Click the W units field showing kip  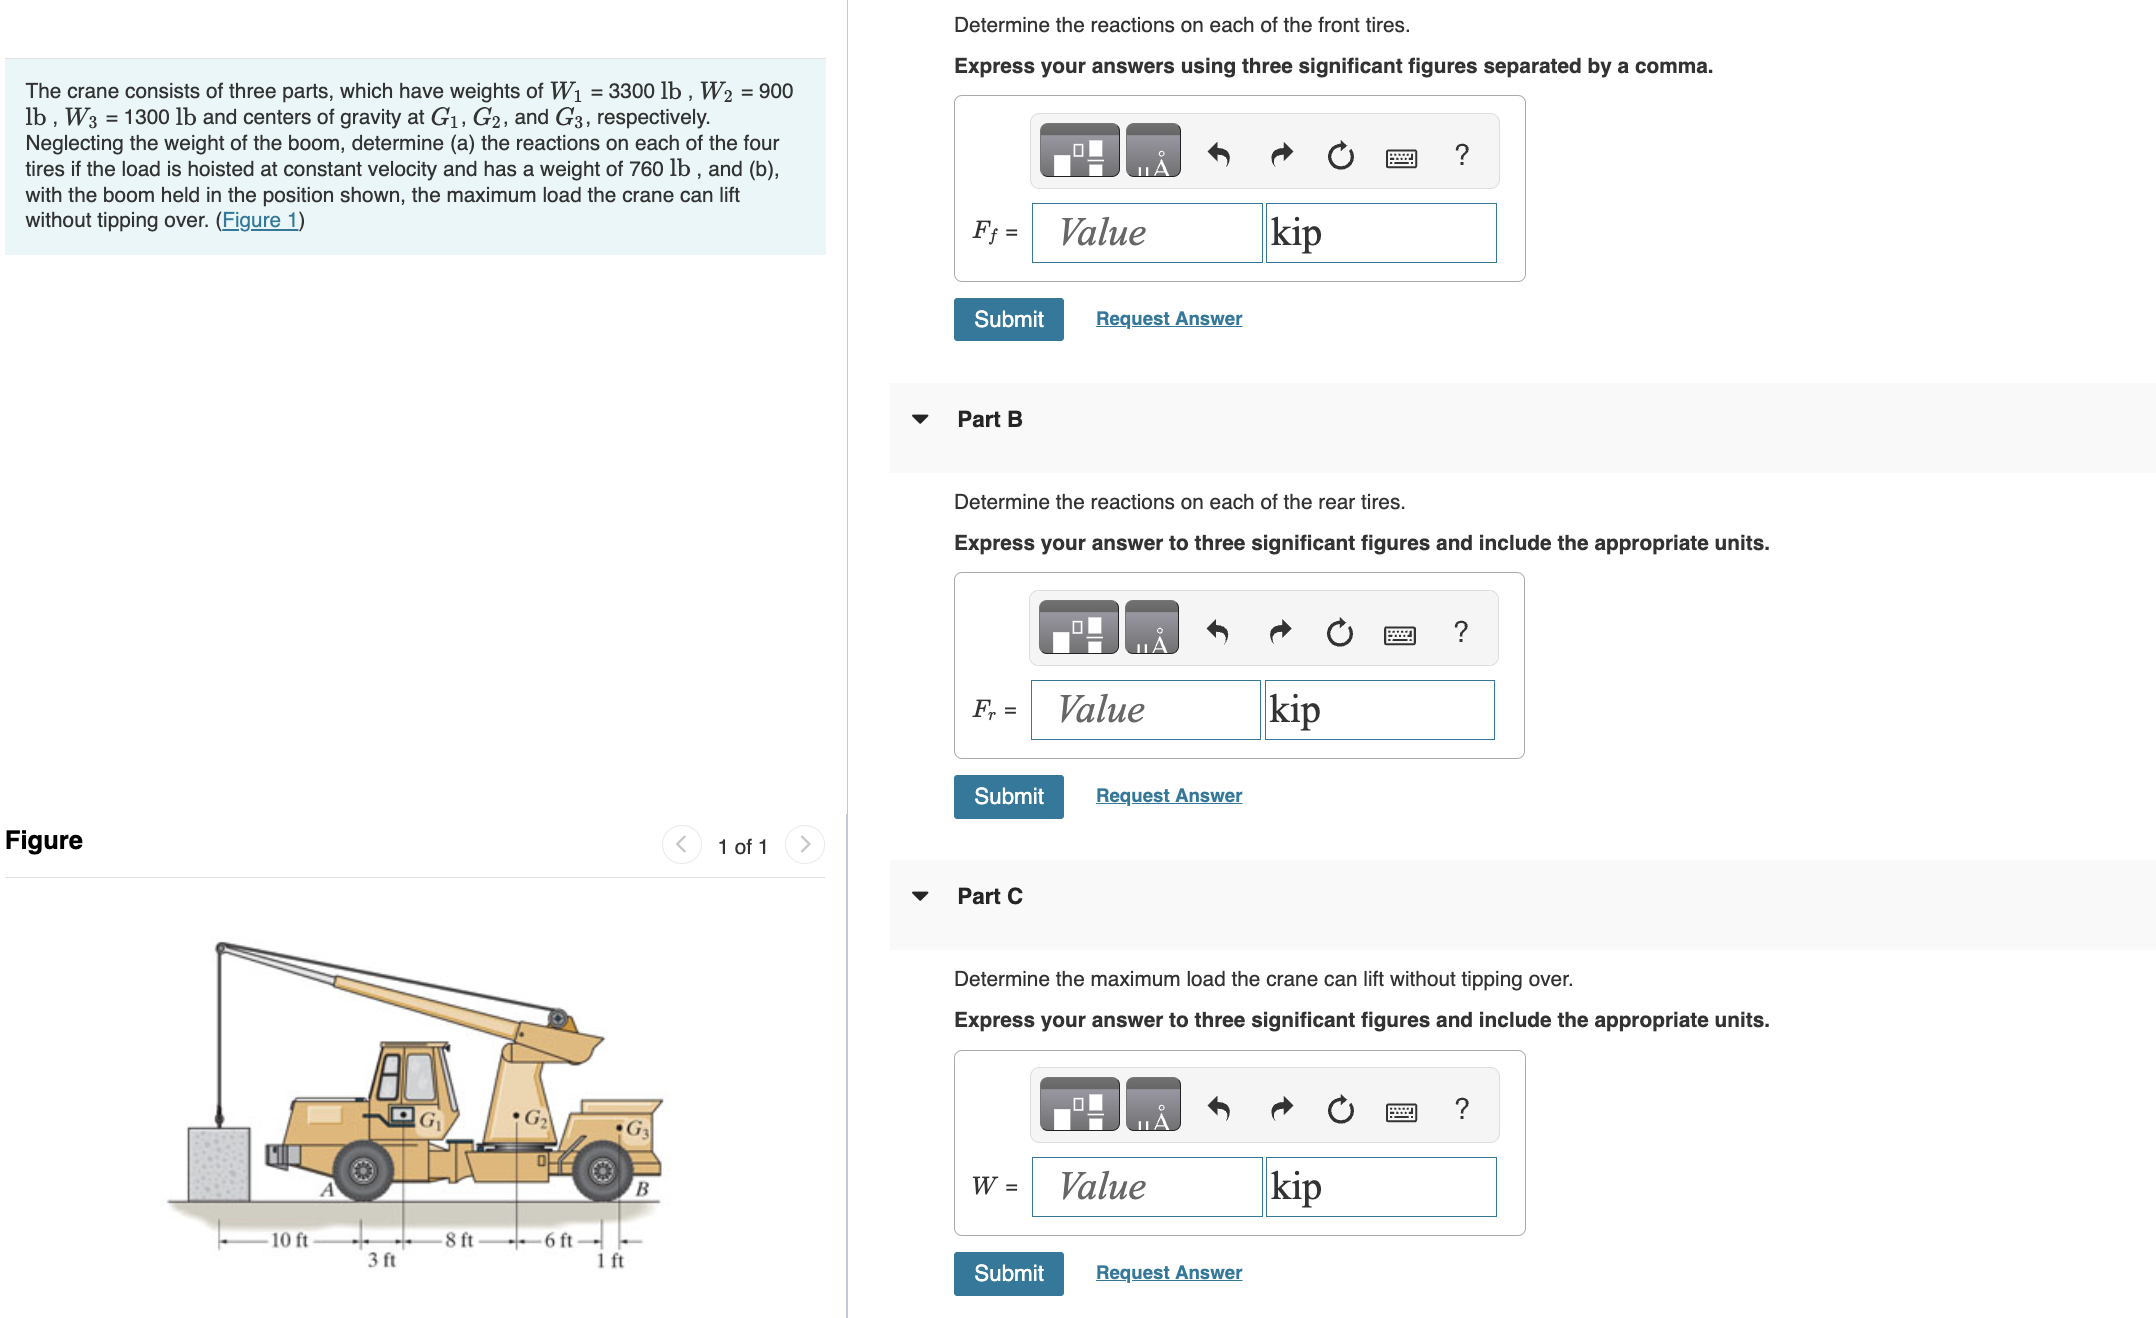click(x=1380, y=1187)
